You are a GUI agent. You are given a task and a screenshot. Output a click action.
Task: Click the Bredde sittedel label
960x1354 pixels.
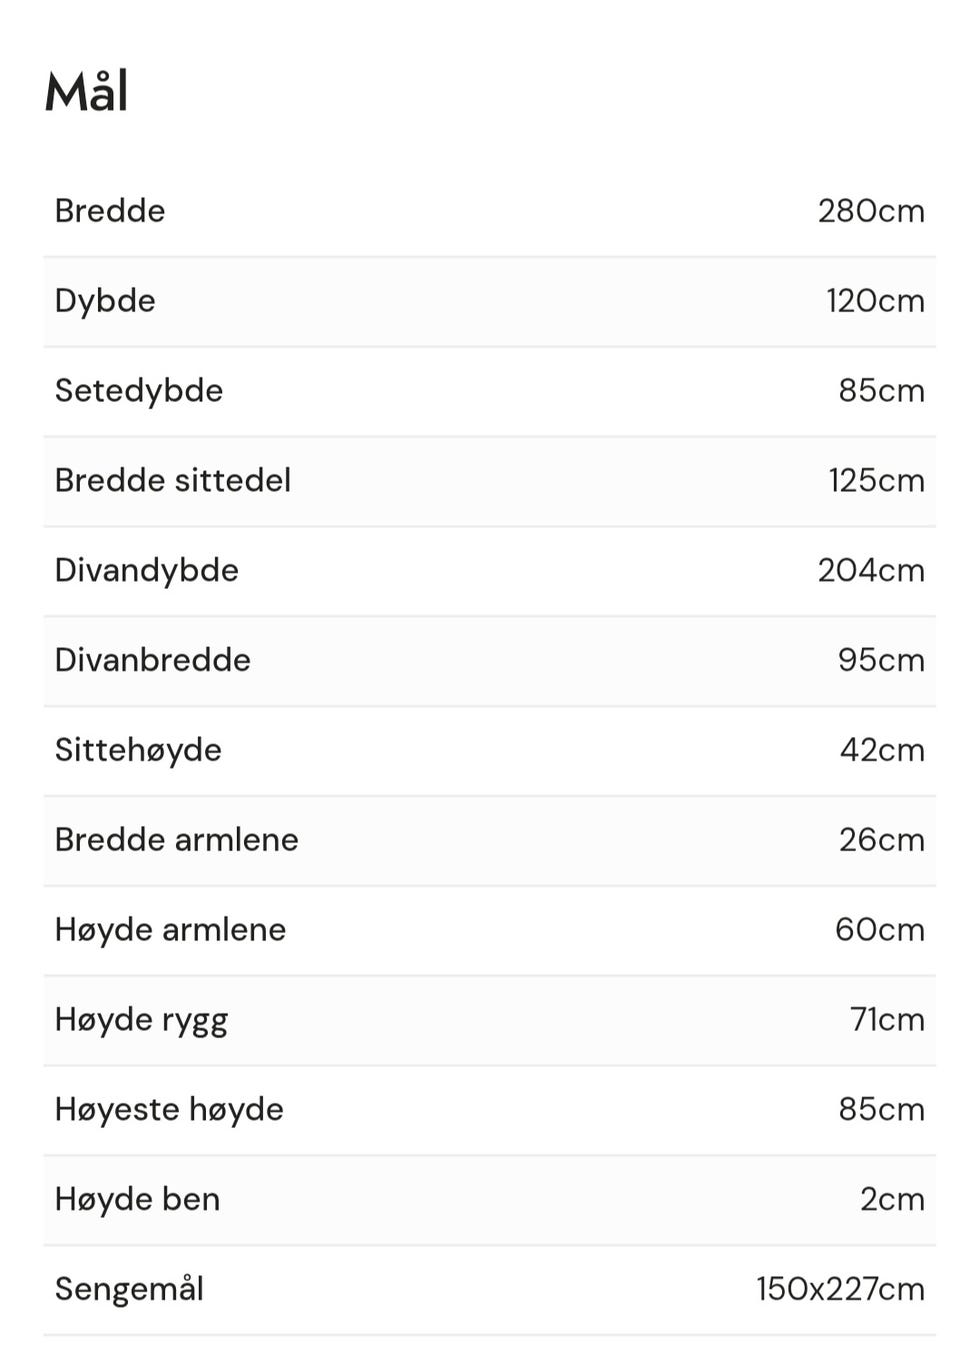pos(173,480)
